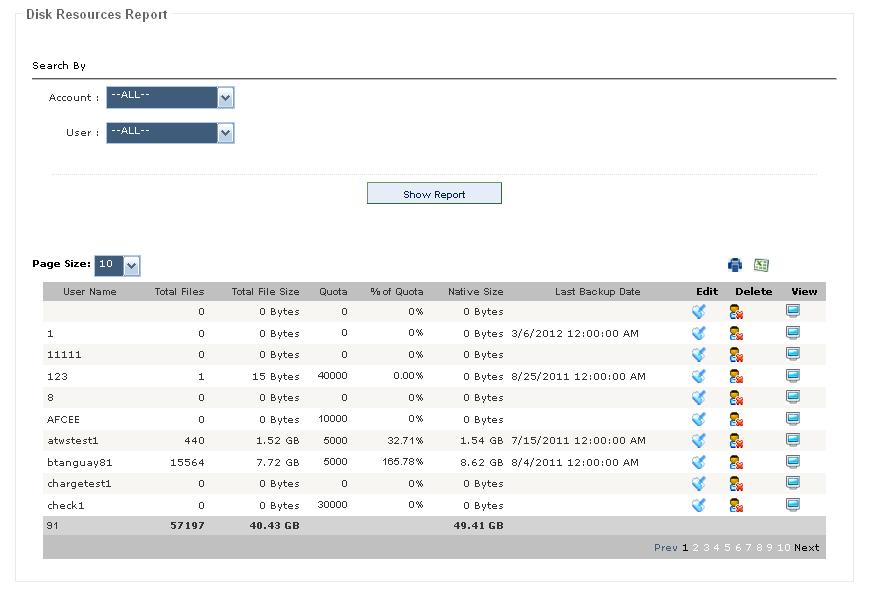The width and height of the screenshot is (872, 592).
Task: Open the Account dropdown
Action: point(170,97)
